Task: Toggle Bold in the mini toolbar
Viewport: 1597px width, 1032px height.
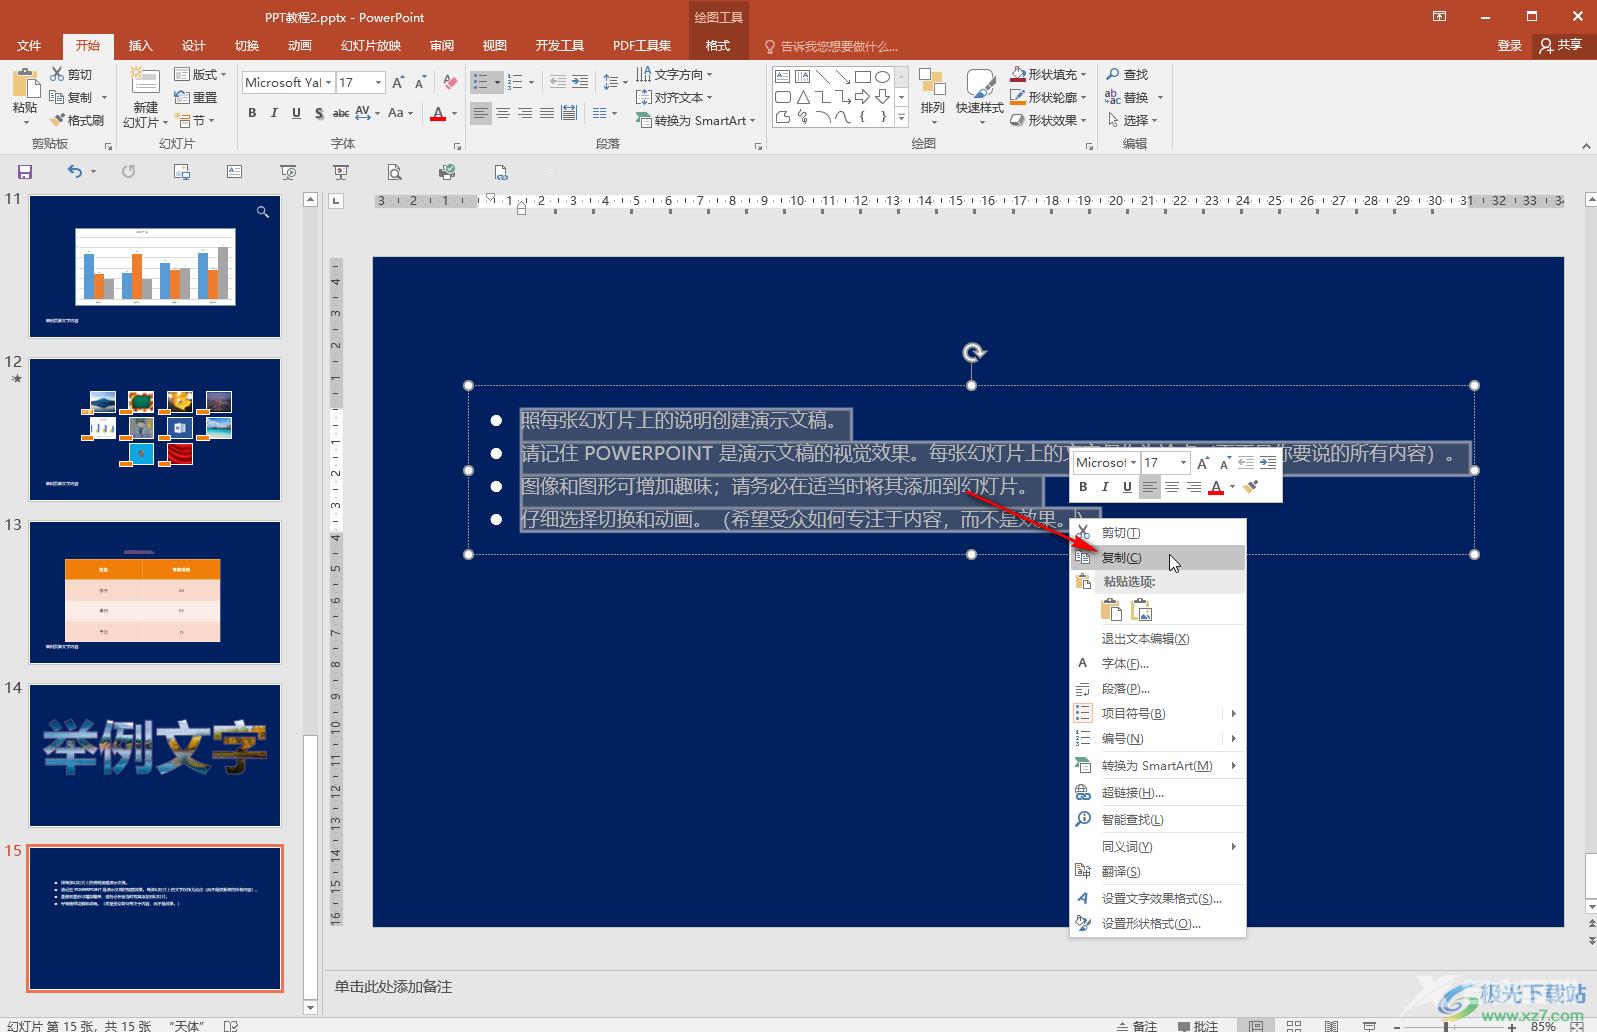Action: (1083, 487)
